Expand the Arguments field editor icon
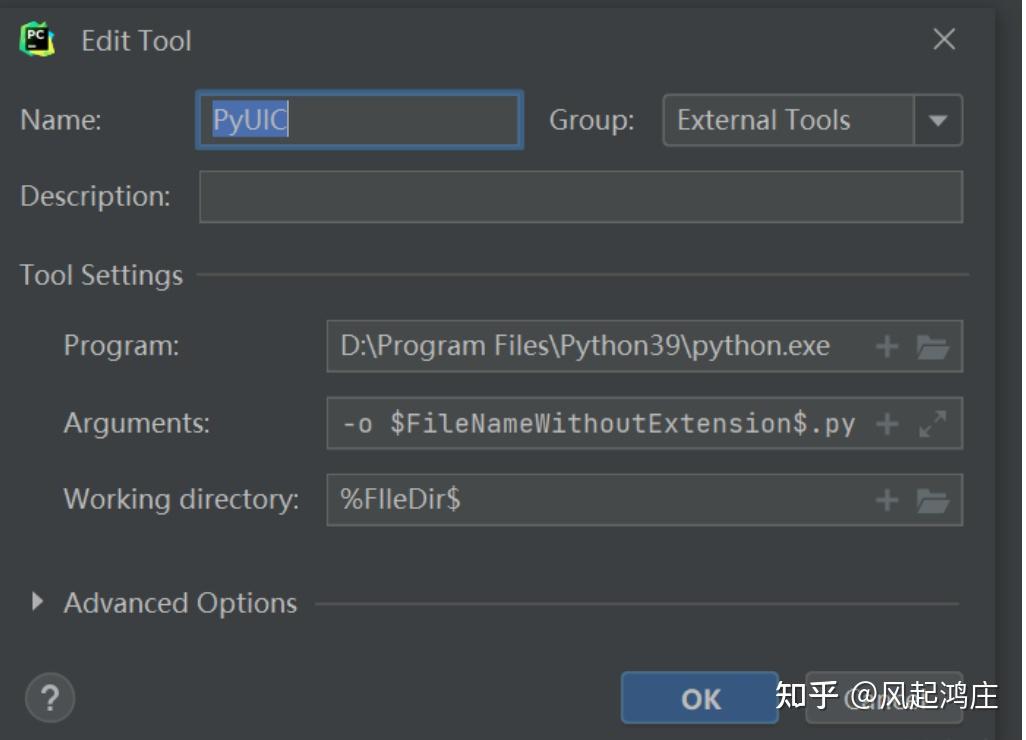1026x740 pixels. pos(931,422)
